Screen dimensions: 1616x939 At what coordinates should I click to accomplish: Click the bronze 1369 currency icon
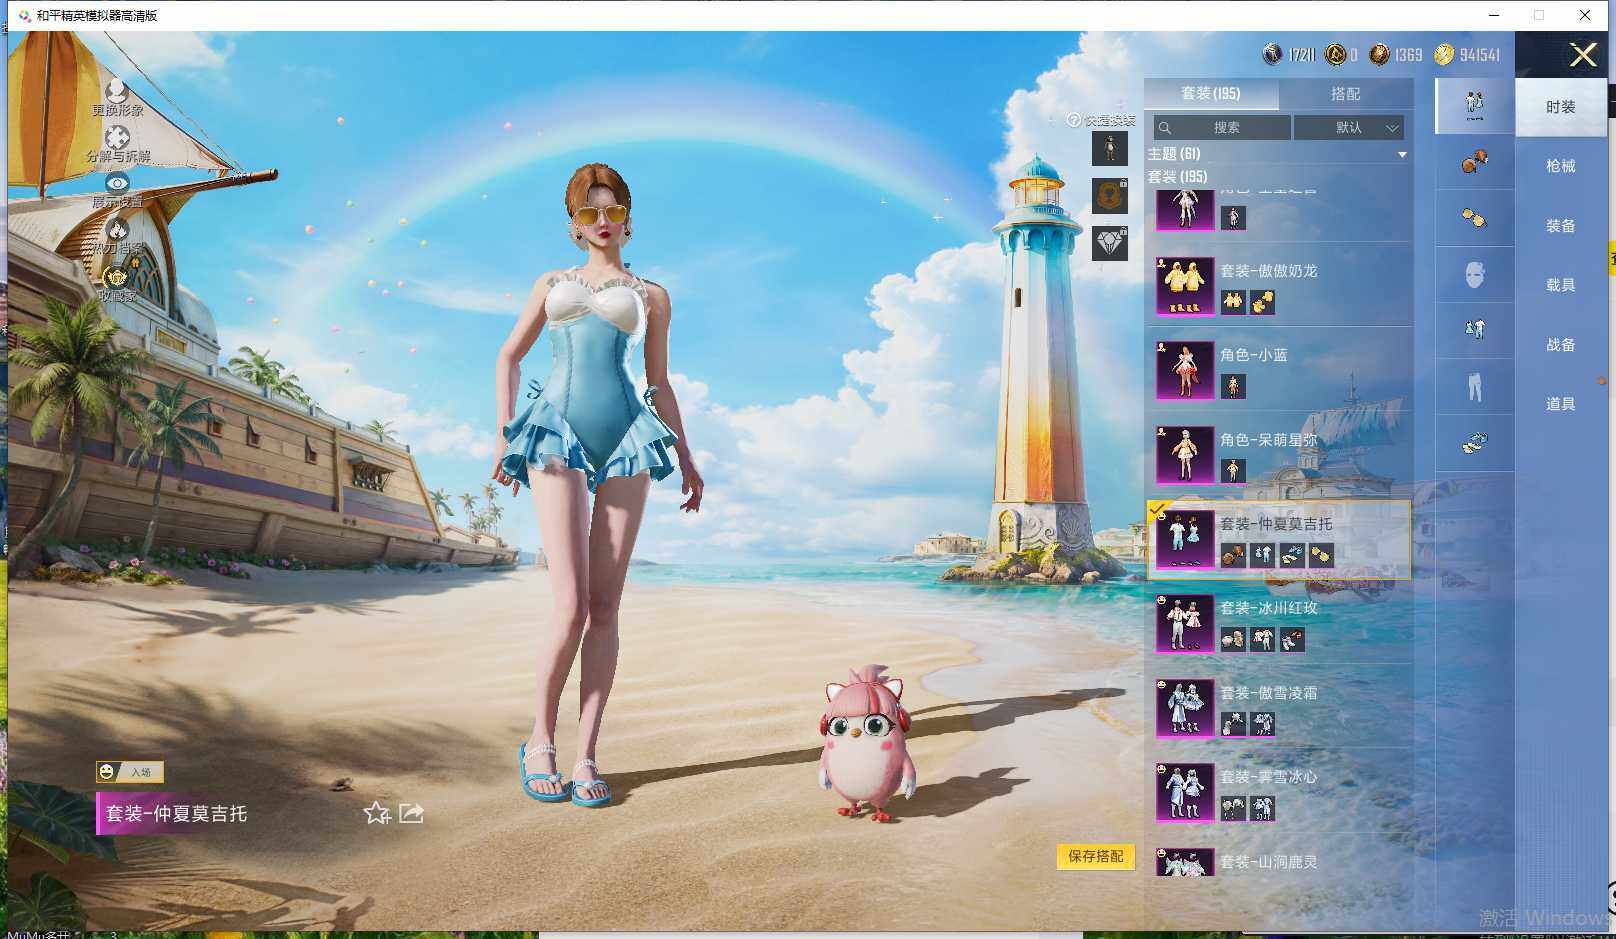1379,54
